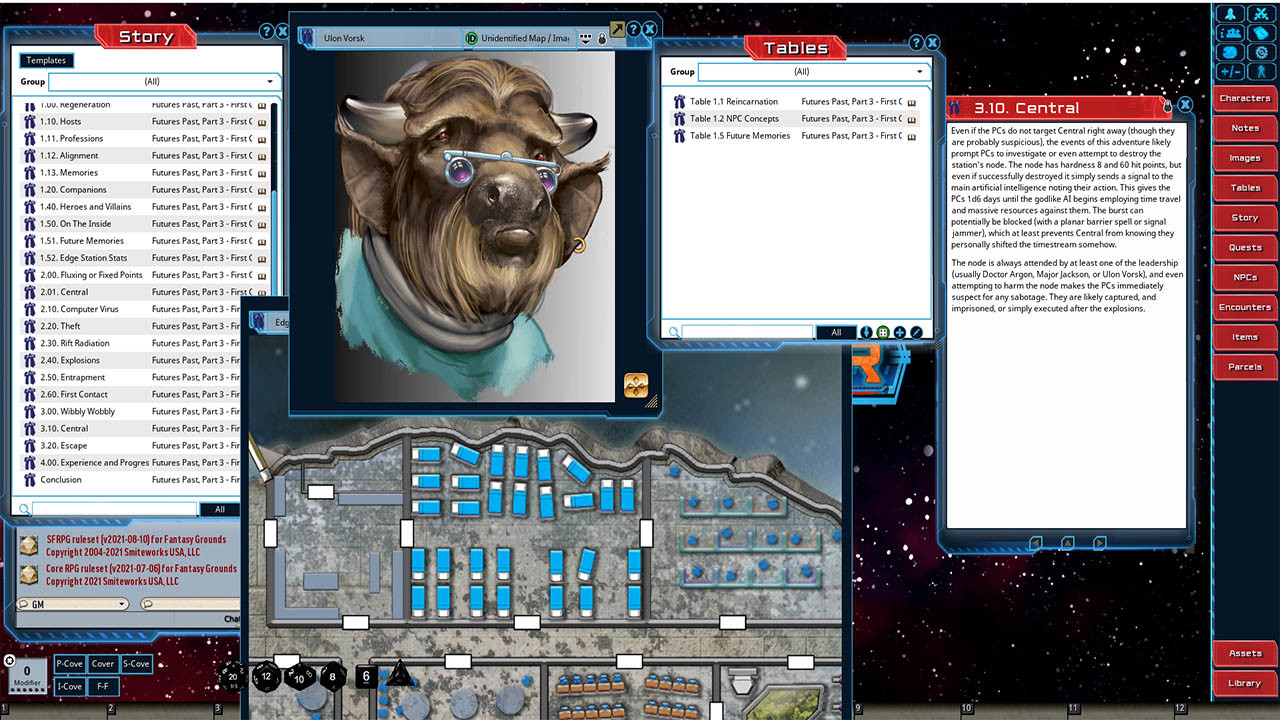Open the (All) group dropdown in Tables
The image size is (1280, 720).
coord(814,71)
